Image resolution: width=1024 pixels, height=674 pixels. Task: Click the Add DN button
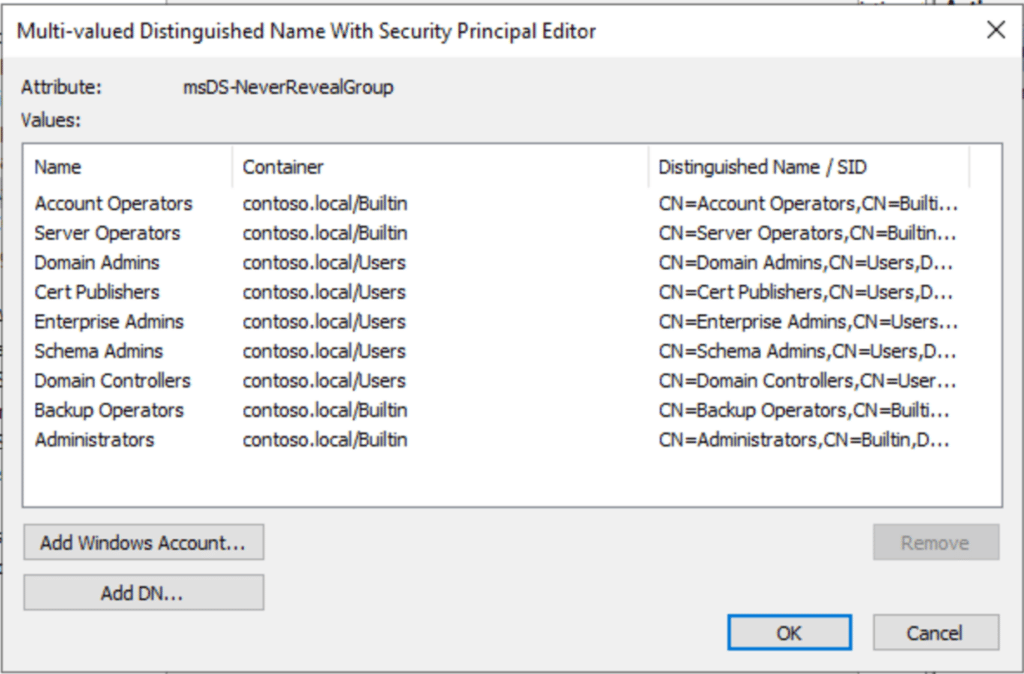(142, 591)
